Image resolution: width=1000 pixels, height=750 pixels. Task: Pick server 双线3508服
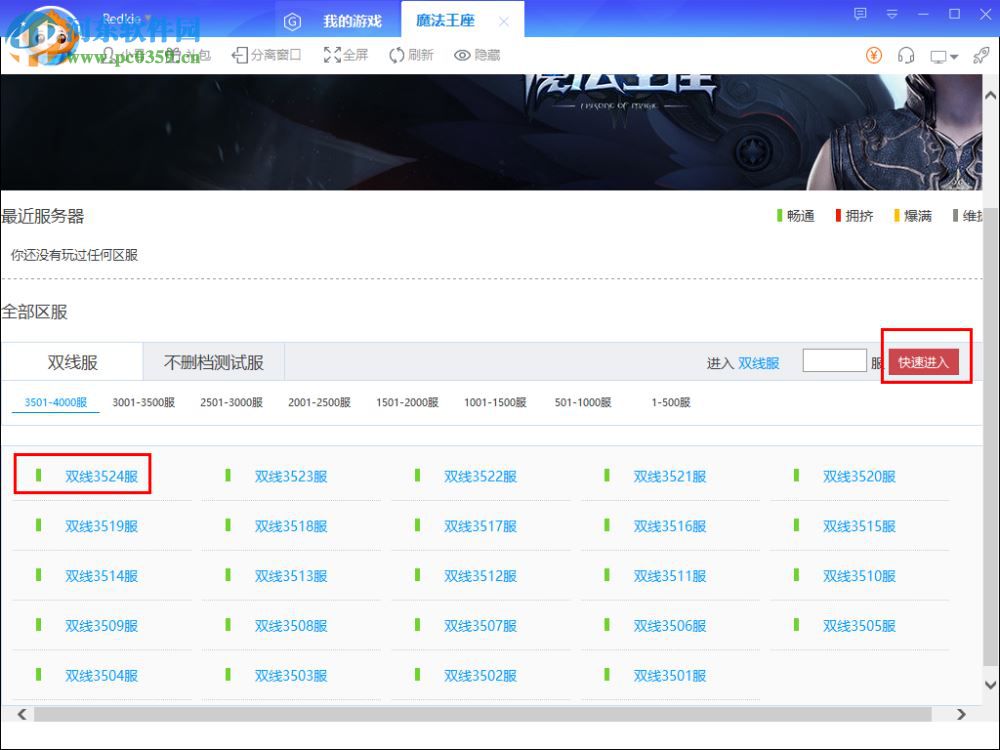[291, 626]
